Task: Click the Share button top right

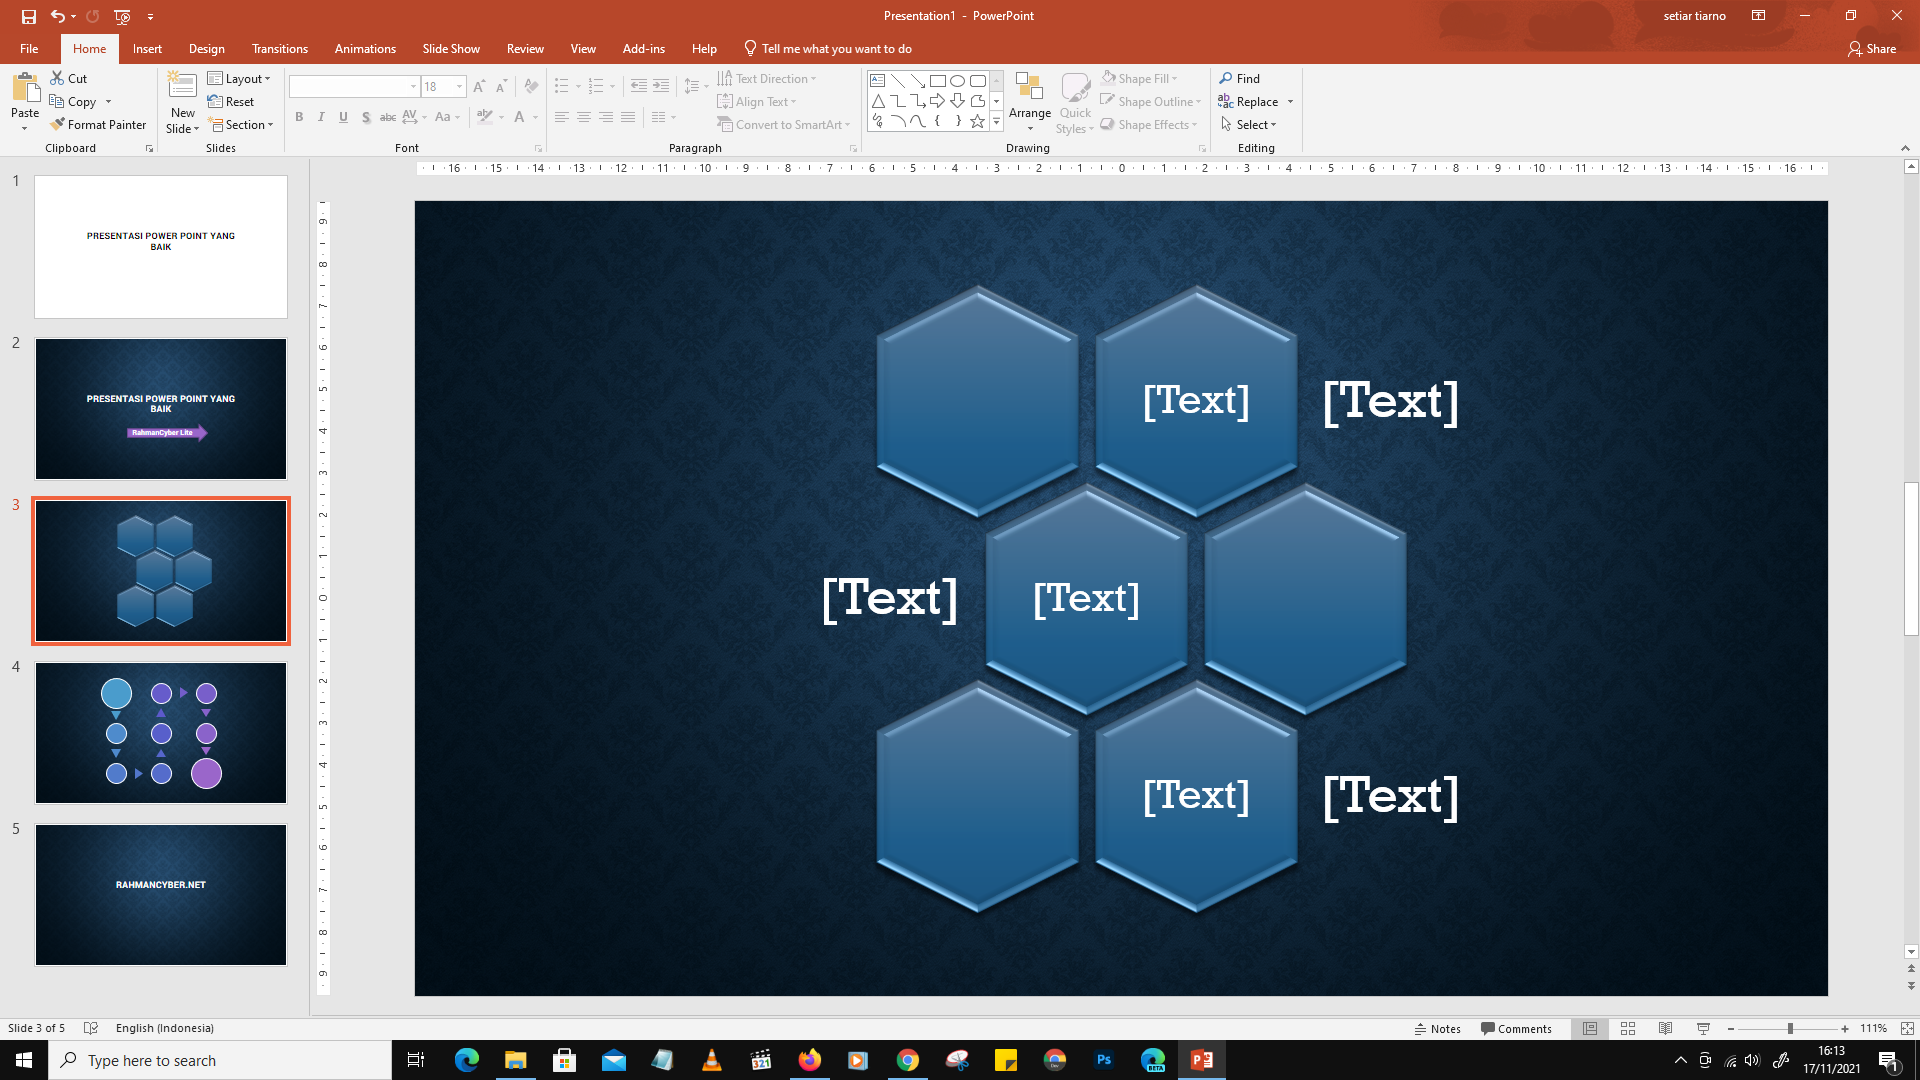Action: pyautogui.click(x=1874, y=47)
